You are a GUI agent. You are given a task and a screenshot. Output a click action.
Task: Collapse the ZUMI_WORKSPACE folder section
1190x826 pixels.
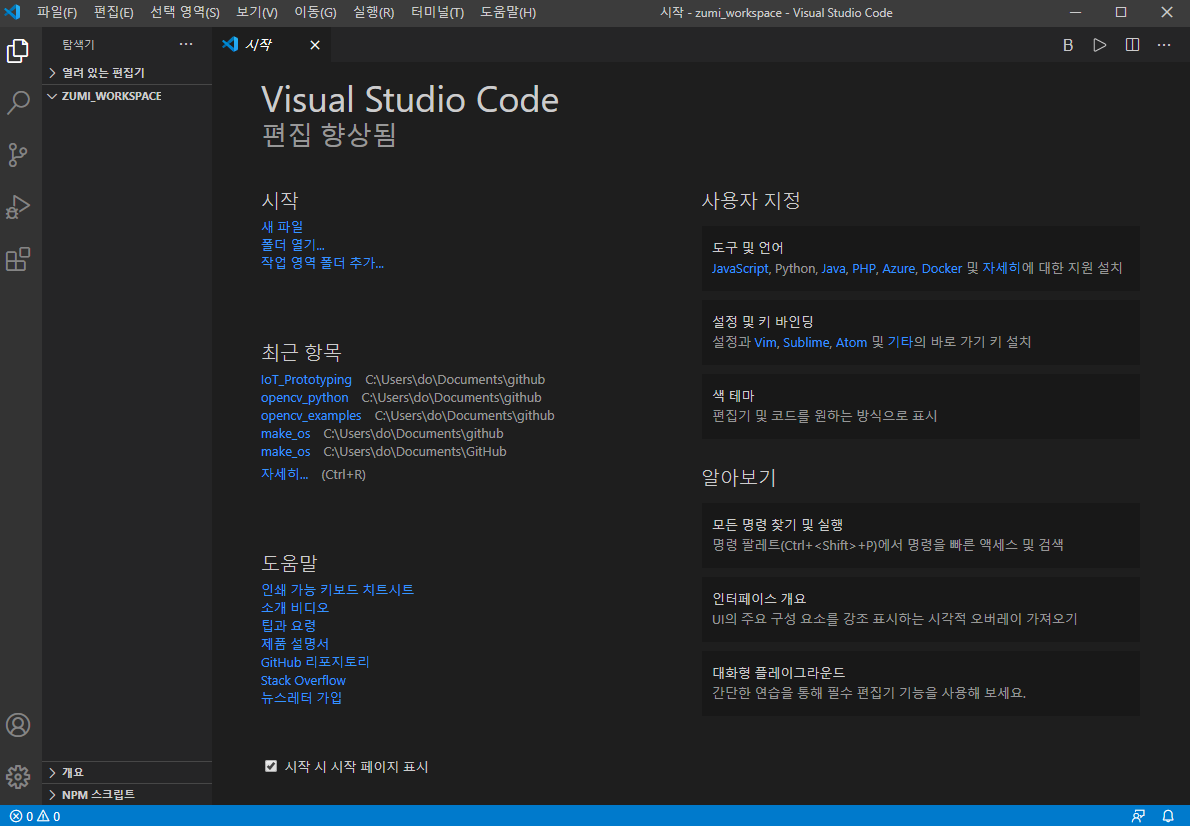click(x=127, y=96)
